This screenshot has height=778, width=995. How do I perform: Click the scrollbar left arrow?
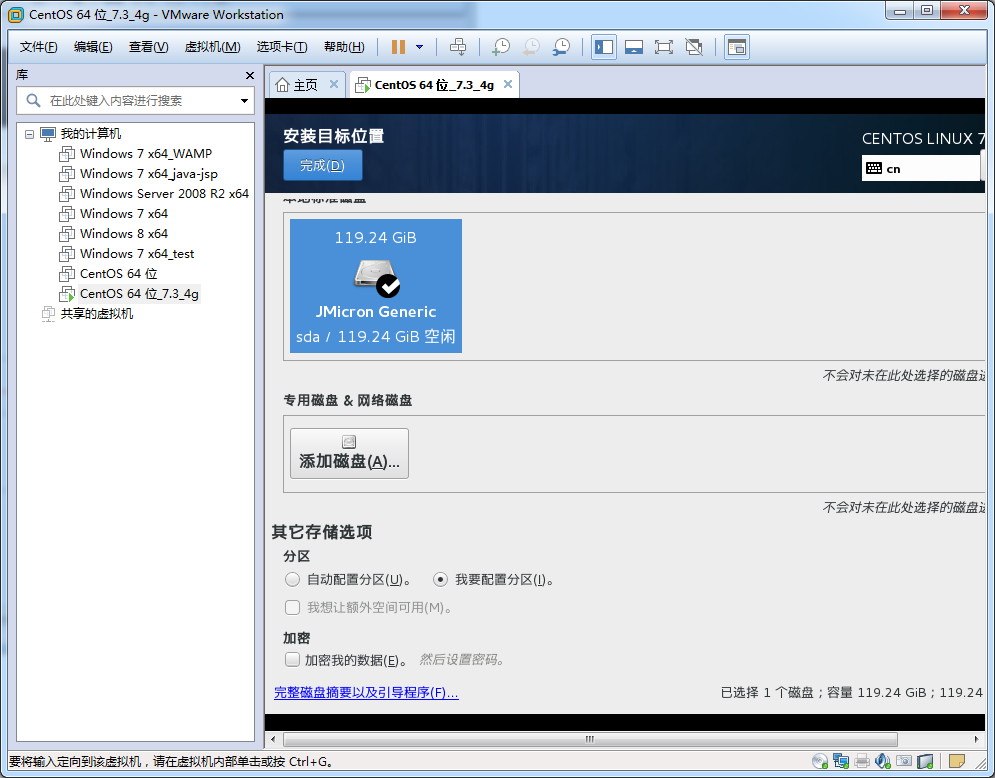pyautogui.click(x=273, y=739)
